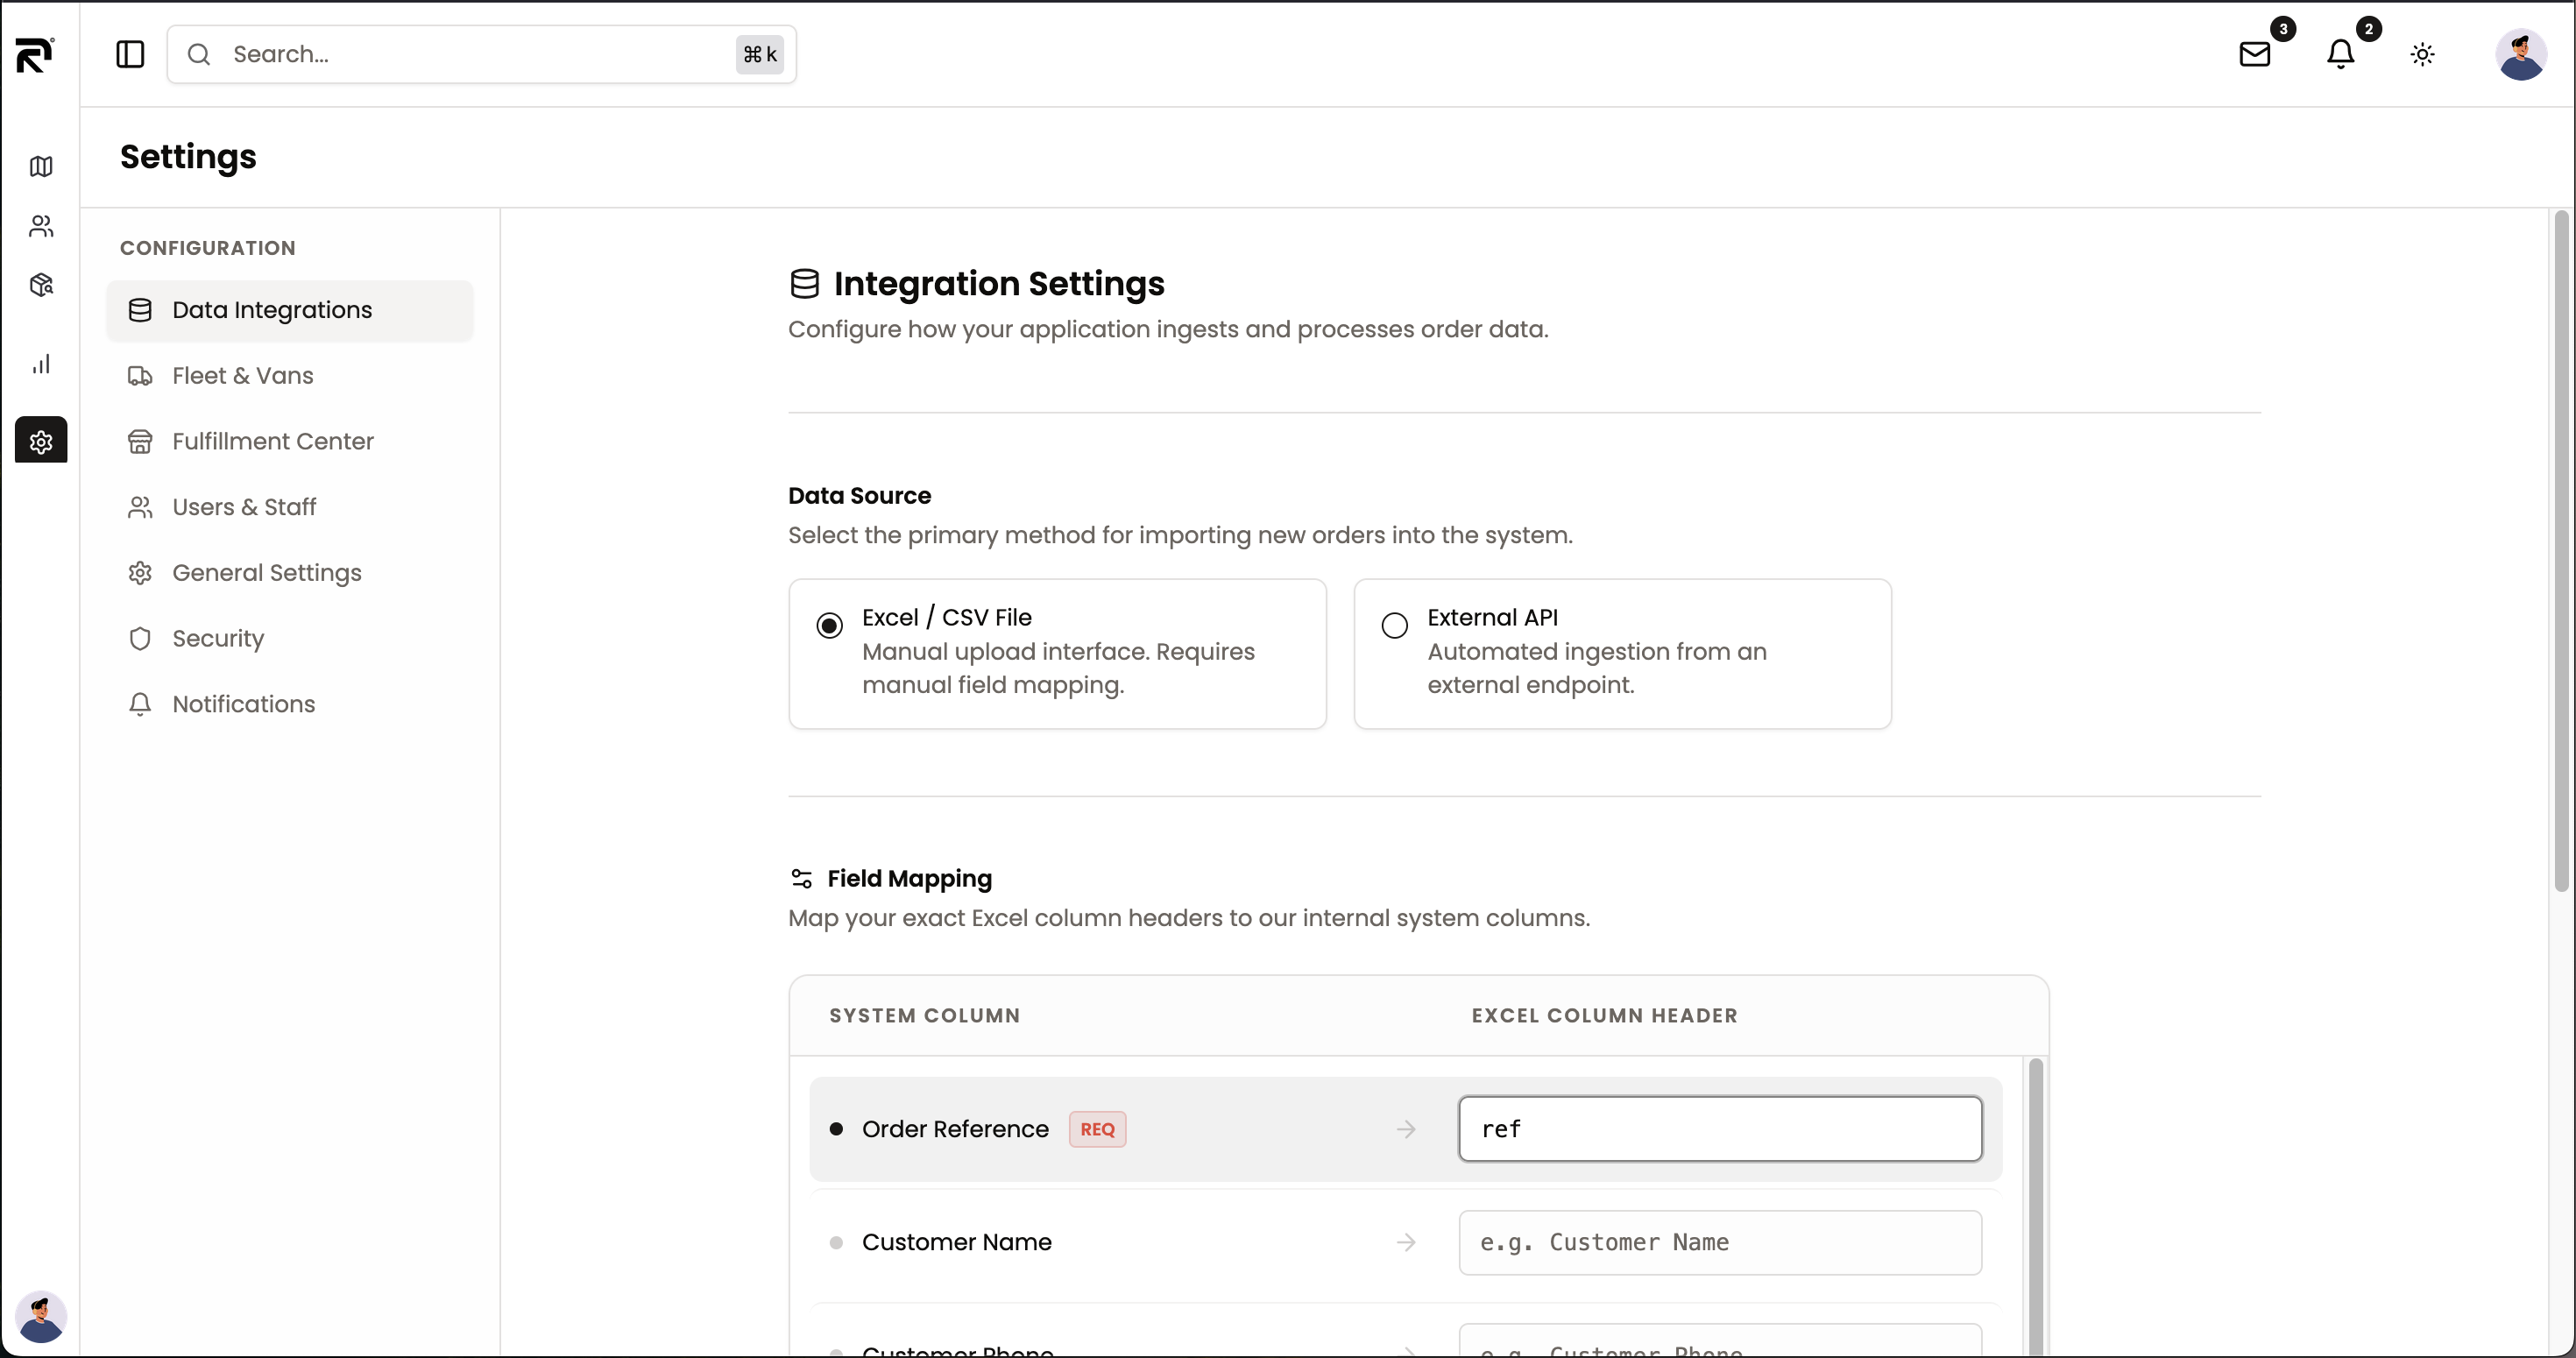Open the packages sidebar icon
Viewport: 2576px width, 1358px height.
tap(41, 285)
